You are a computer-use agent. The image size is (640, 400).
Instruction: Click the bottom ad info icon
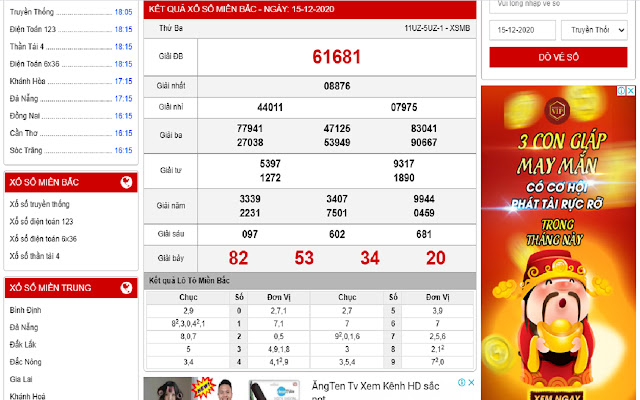[x=460, y=382]
